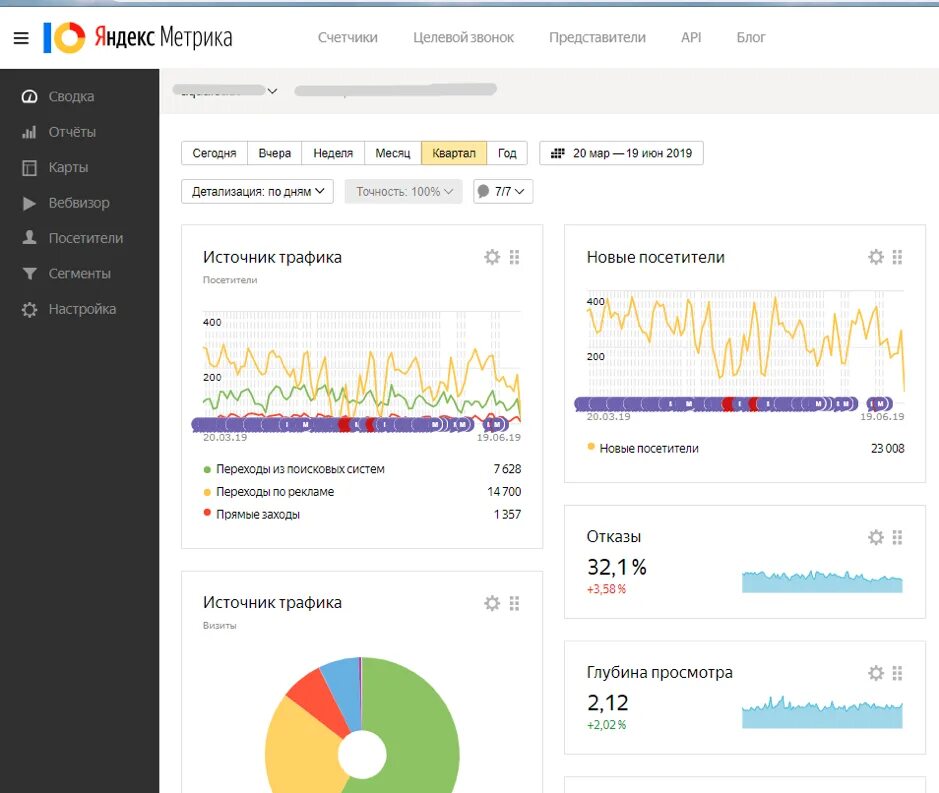Screen dimensions: 939x793
Task: Select Вчера period
Action: (275, 153)
